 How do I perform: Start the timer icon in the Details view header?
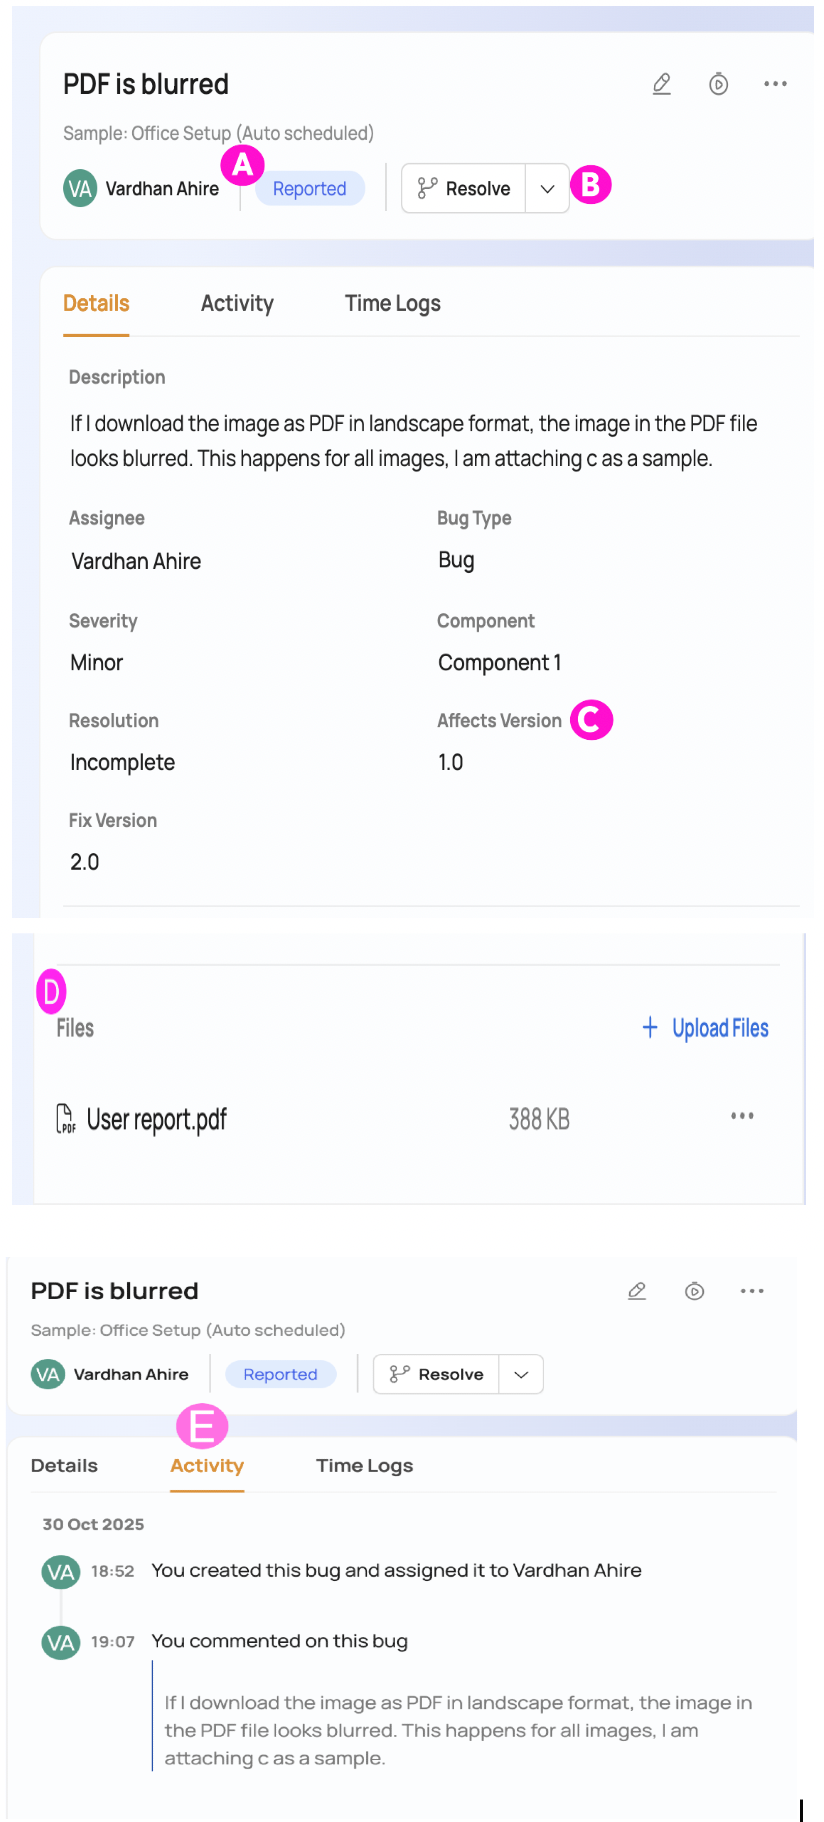[x=718, y=84]
